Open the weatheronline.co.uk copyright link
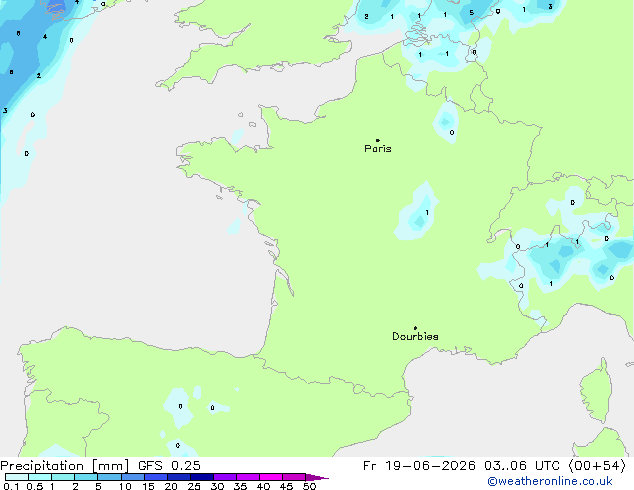 (549, 481)
